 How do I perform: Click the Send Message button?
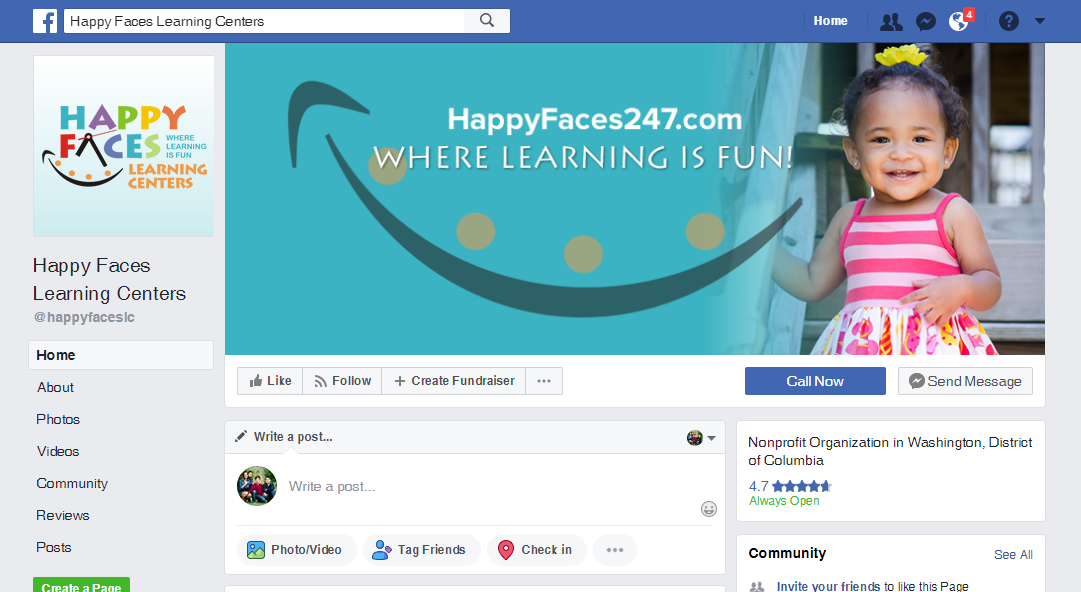965,381
